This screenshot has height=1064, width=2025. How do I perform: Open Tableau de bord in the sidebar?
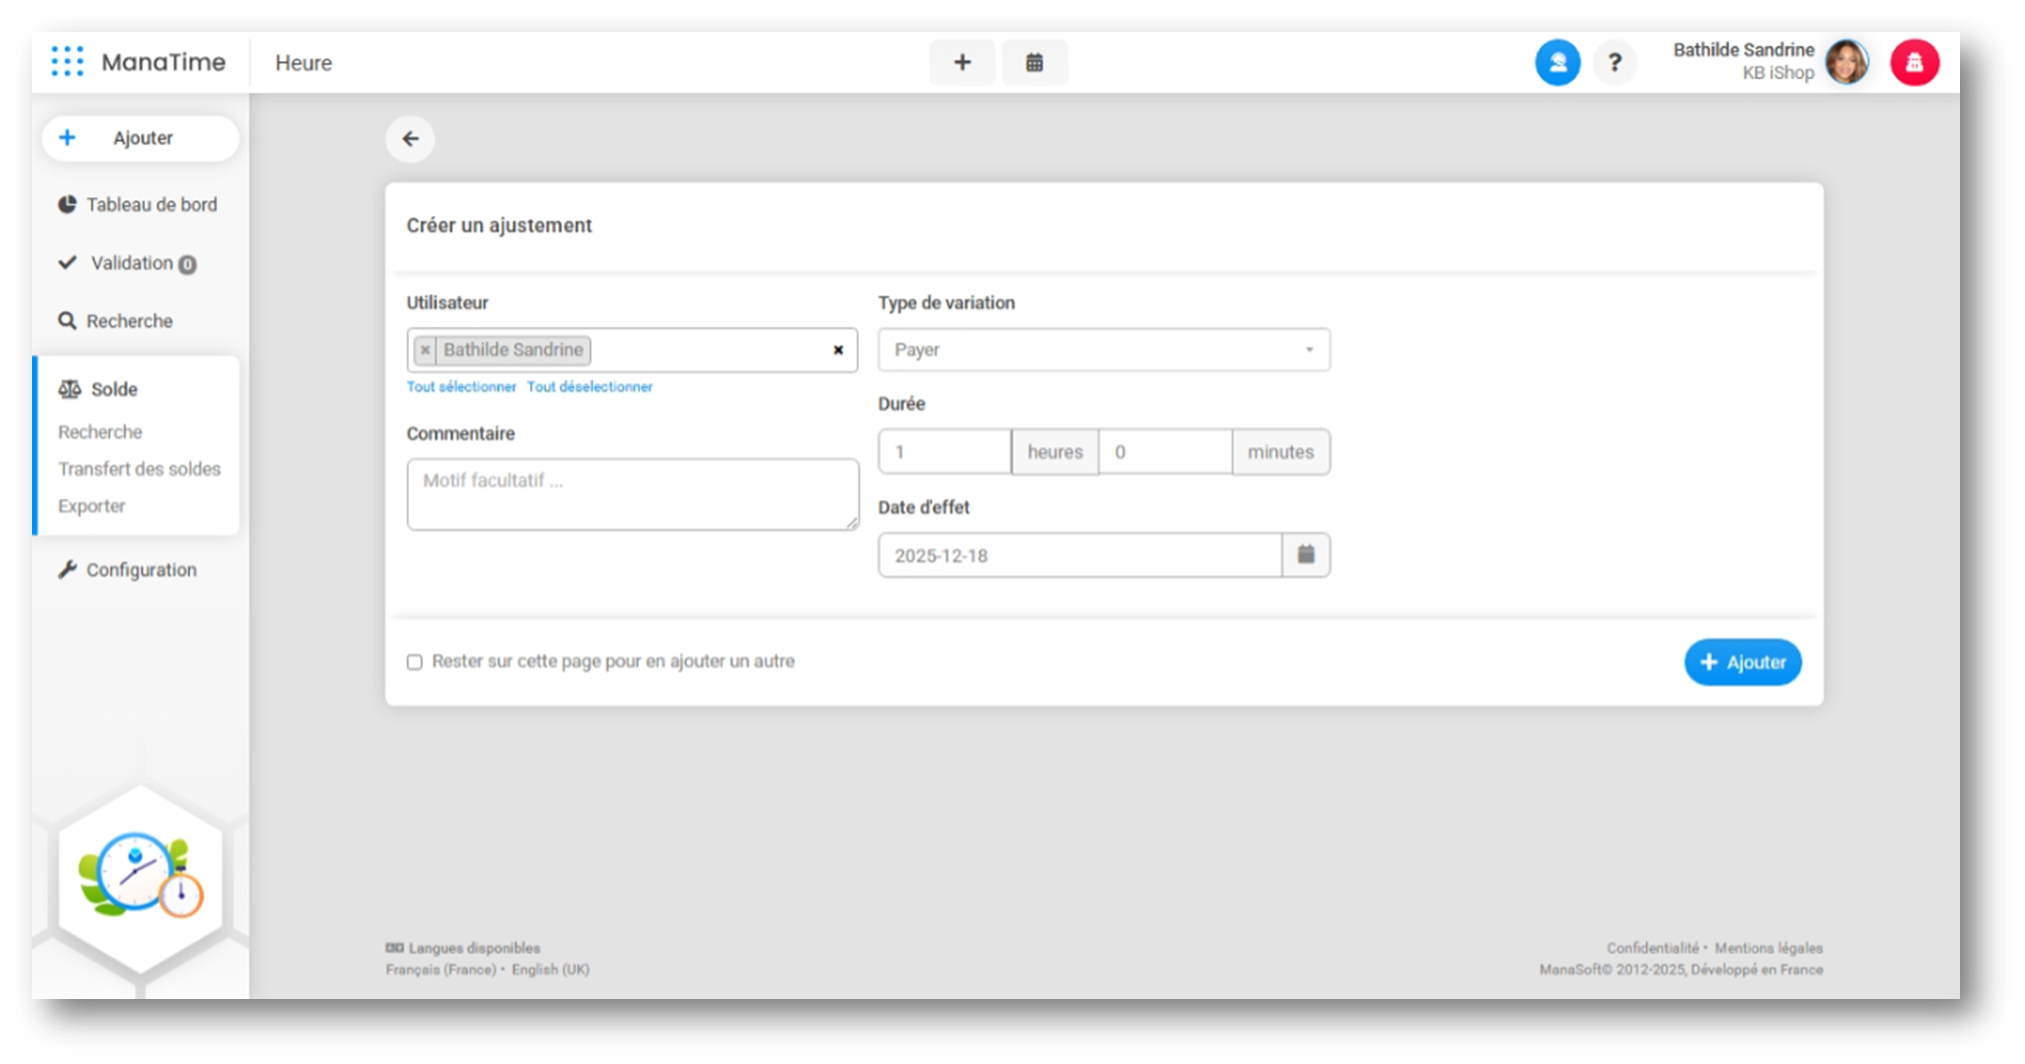(x=151, y=205)
